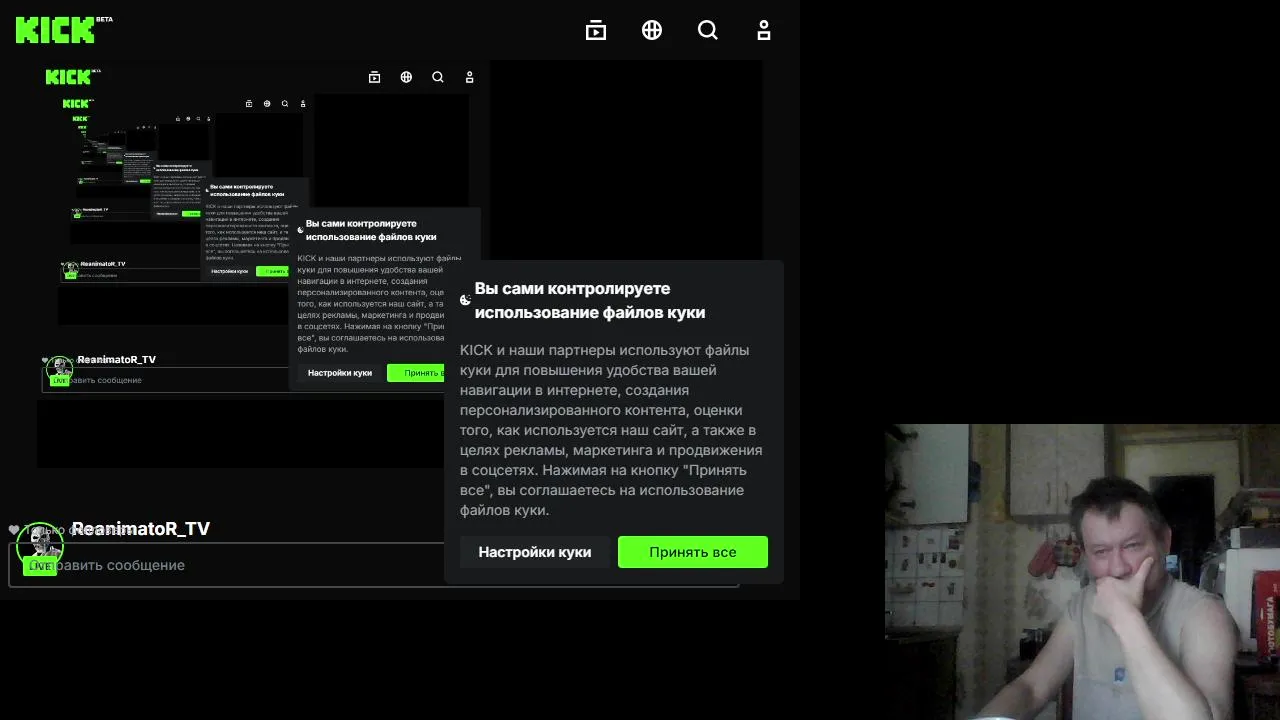Click the second-level nested browse icon

click(375, 77)
